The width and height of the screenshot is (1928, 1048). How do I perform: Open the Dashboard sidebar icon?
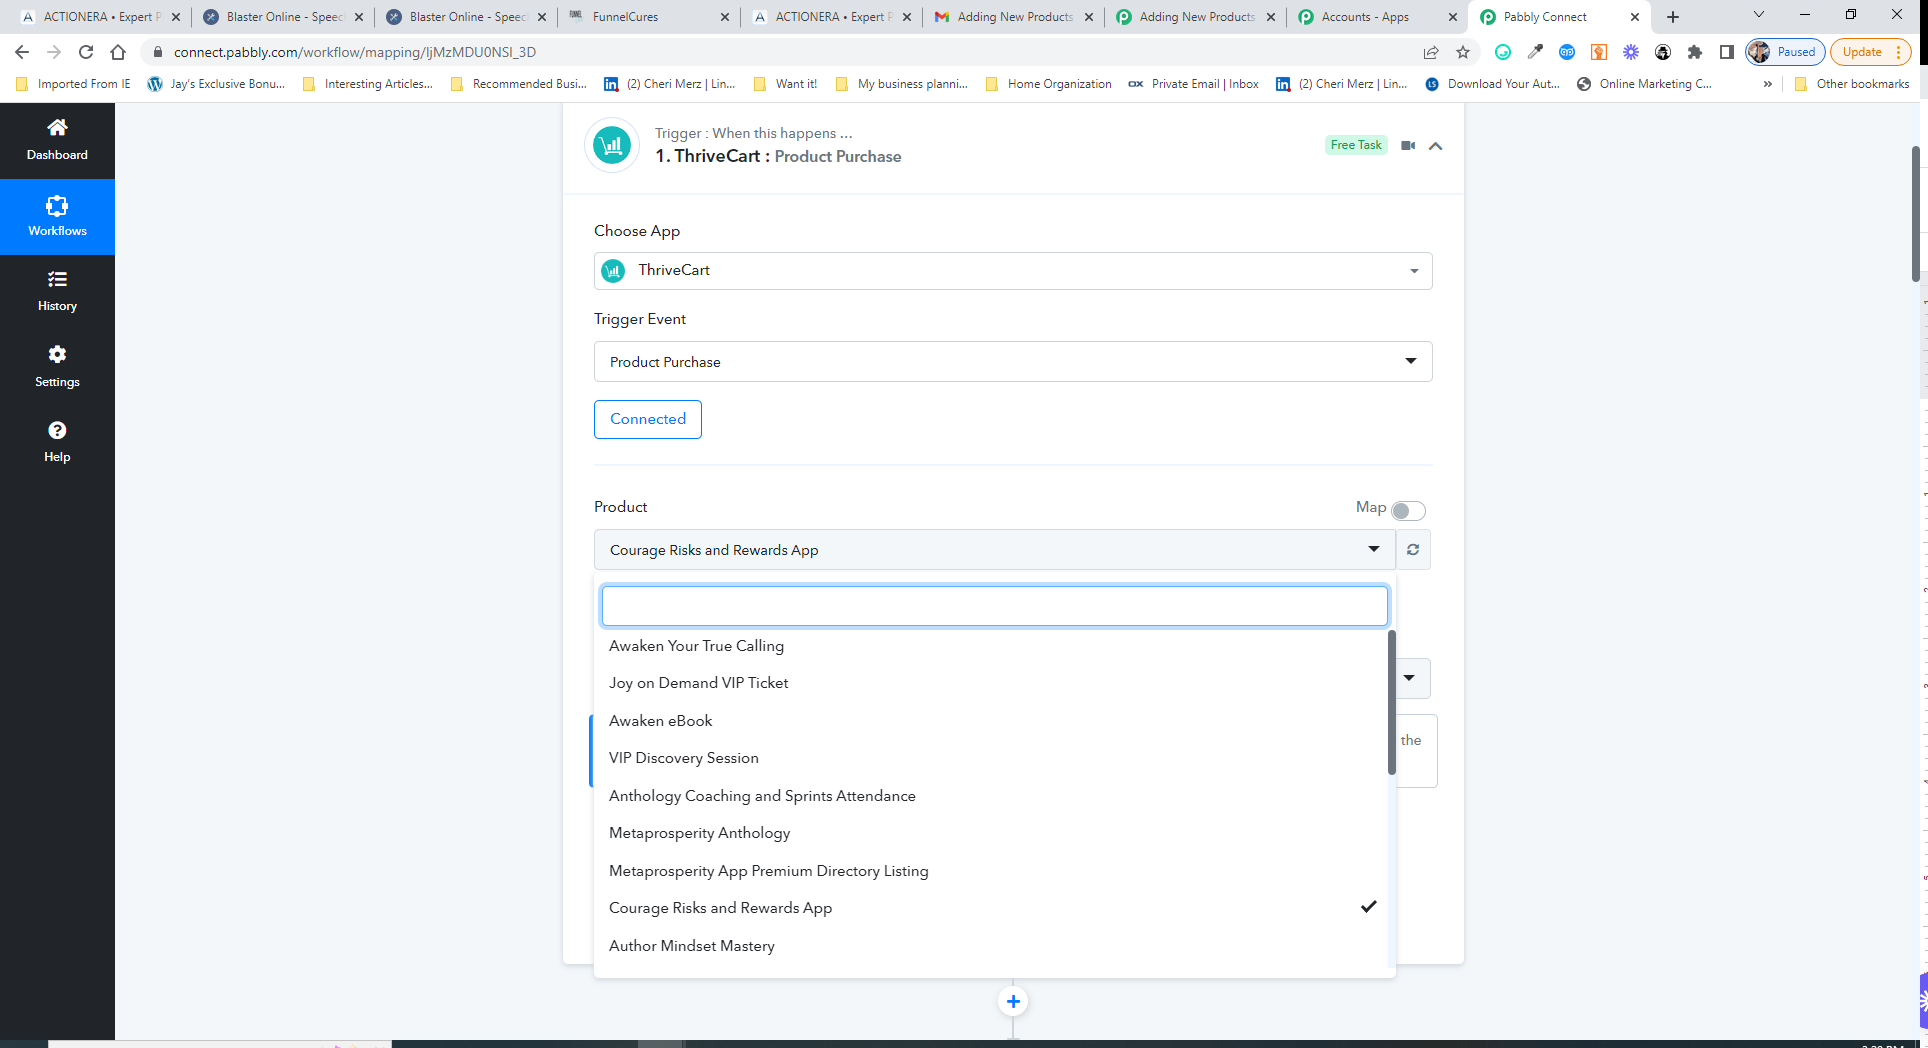tap(57, 140)
